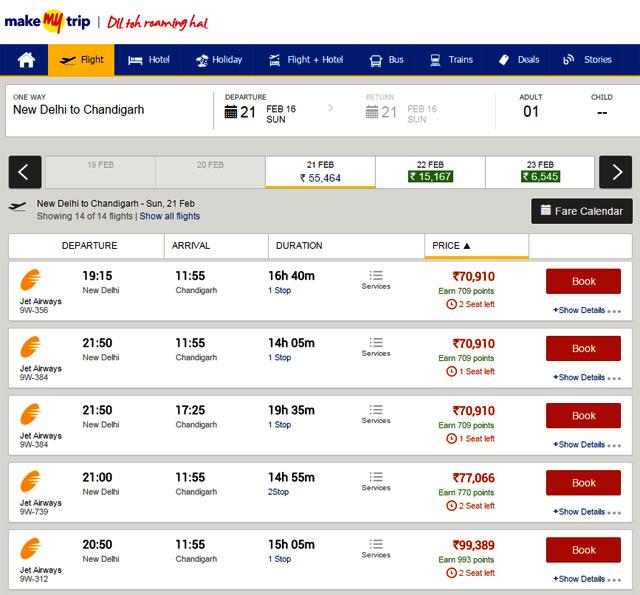Book the 19:15 Jet Airways flight
This screenshot has height=595, width=640.
pos(583,281)
